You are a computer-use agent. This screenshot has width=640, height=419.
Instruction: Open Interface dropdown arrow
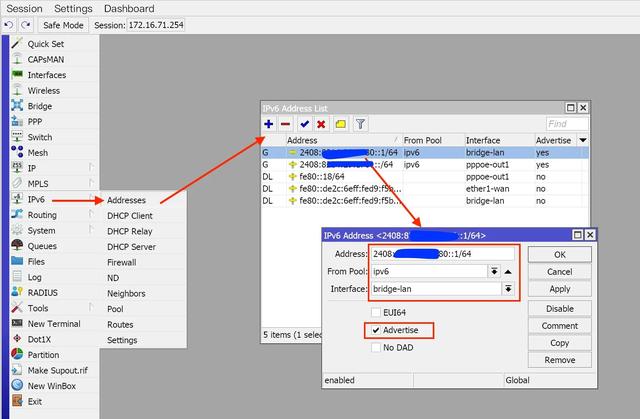508,289
